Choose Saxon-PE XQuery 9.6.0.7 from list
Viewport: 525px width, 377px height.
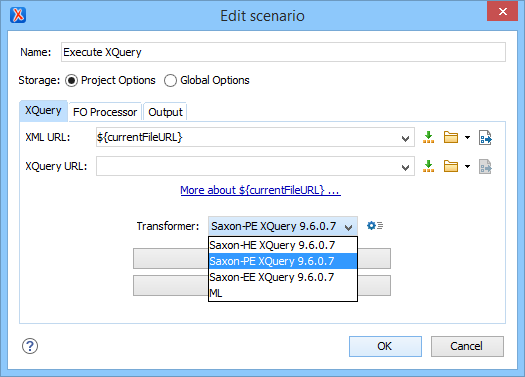click(283, 261)
